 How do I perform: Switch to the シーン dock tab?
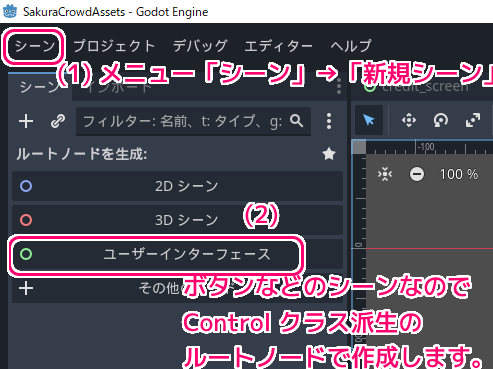pos(39,87)
